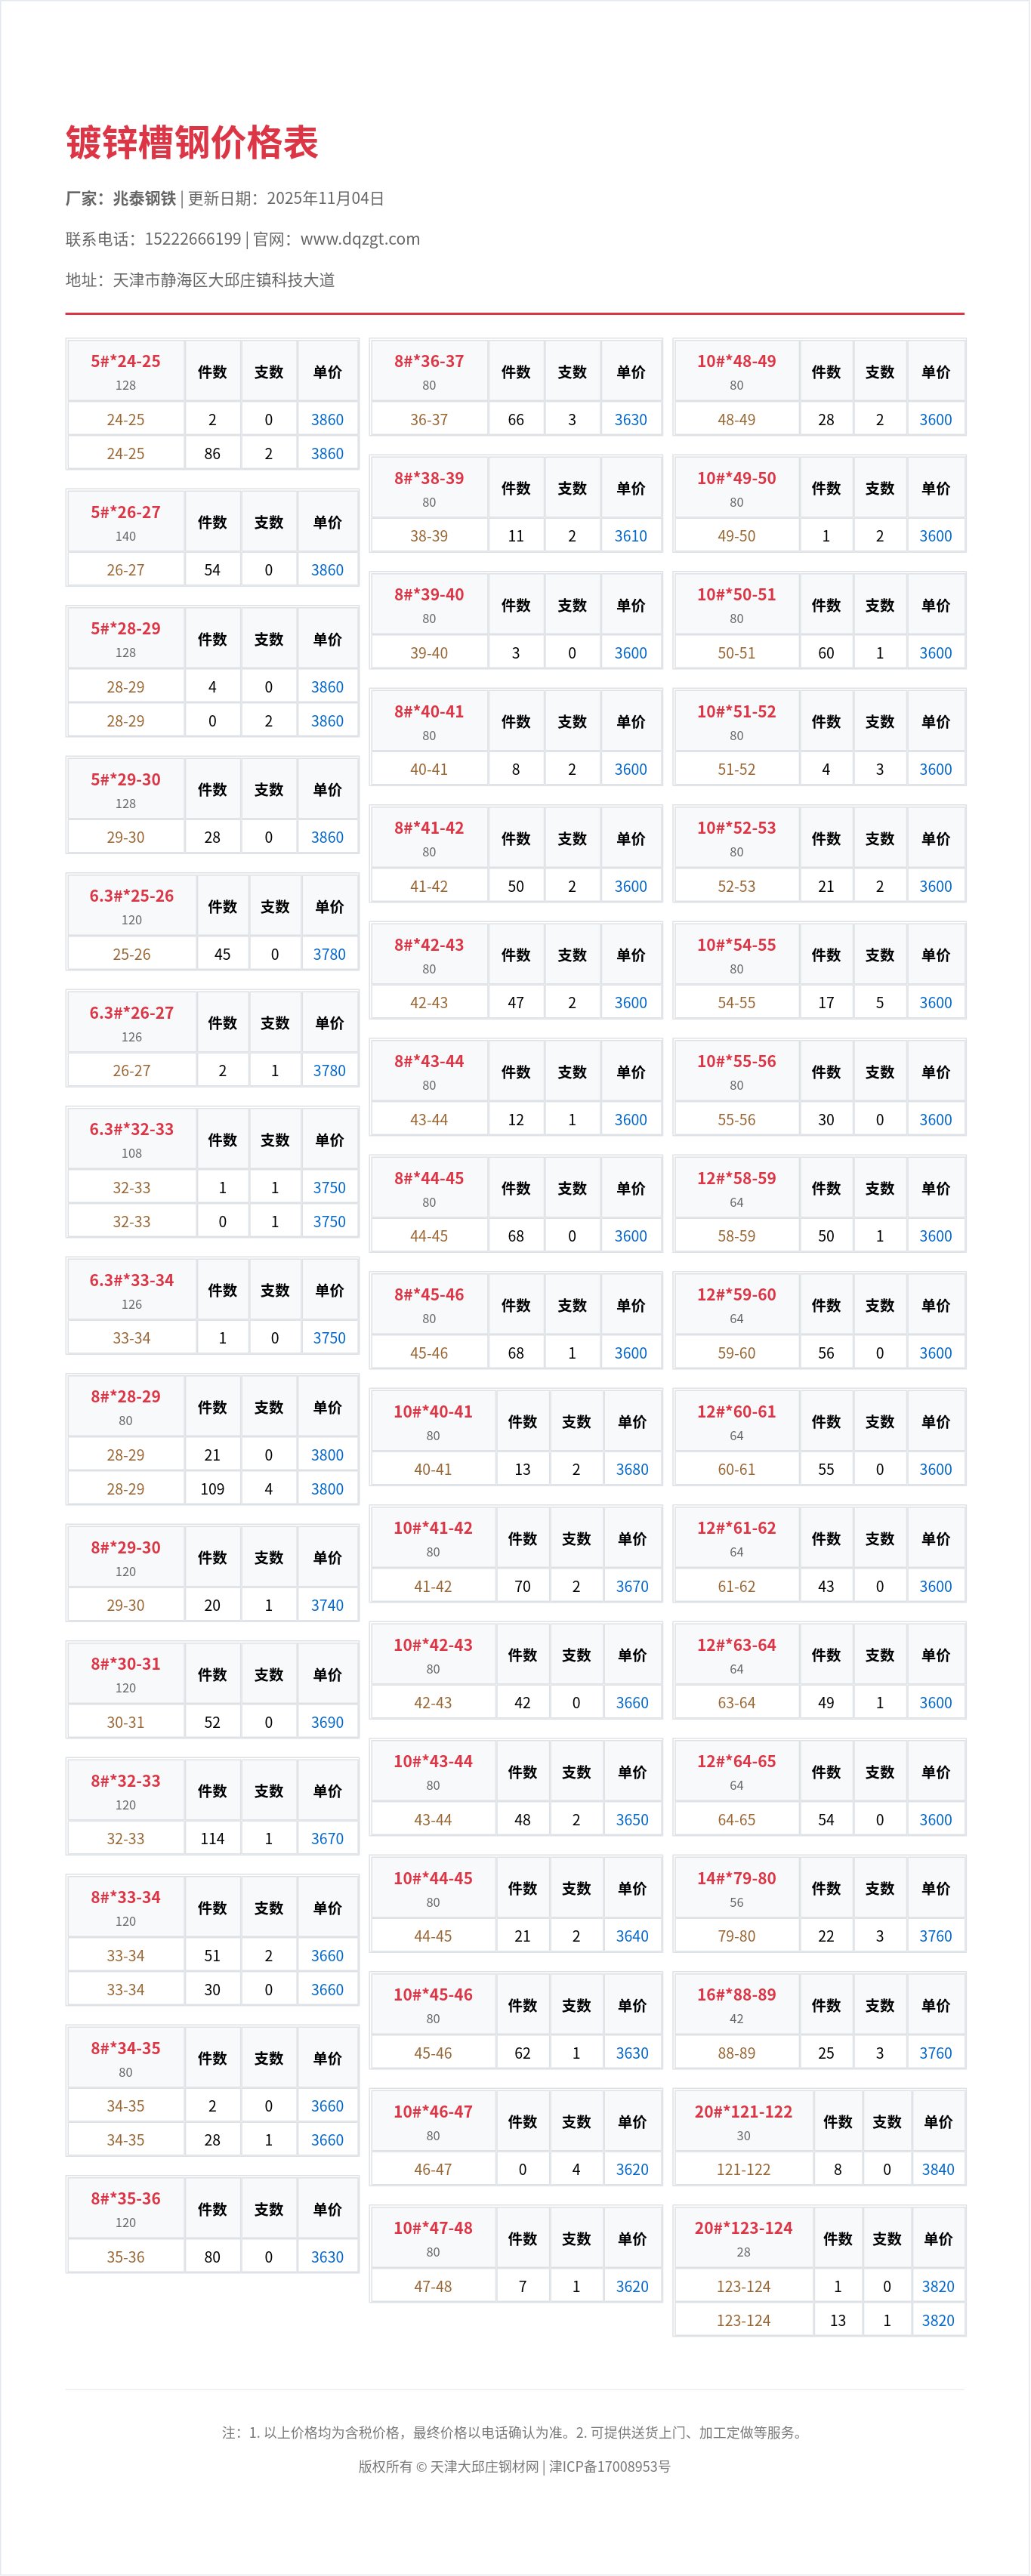Click the 3780 price for 25-26

pyautogui.click(x=329, y=954)
